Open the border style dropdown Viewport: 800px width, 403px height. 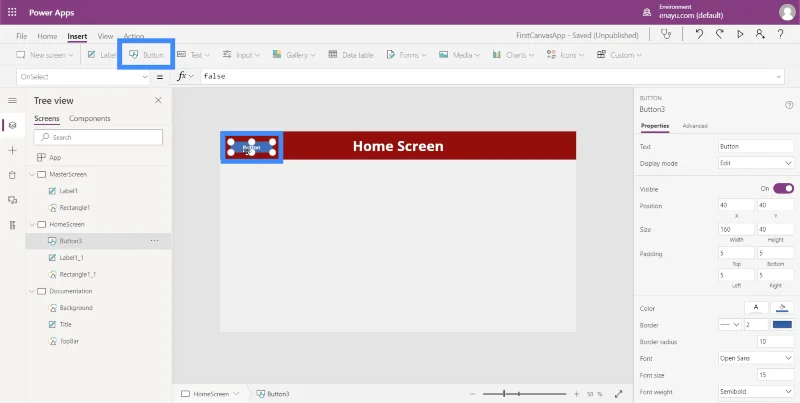click(x=730, y=324)
